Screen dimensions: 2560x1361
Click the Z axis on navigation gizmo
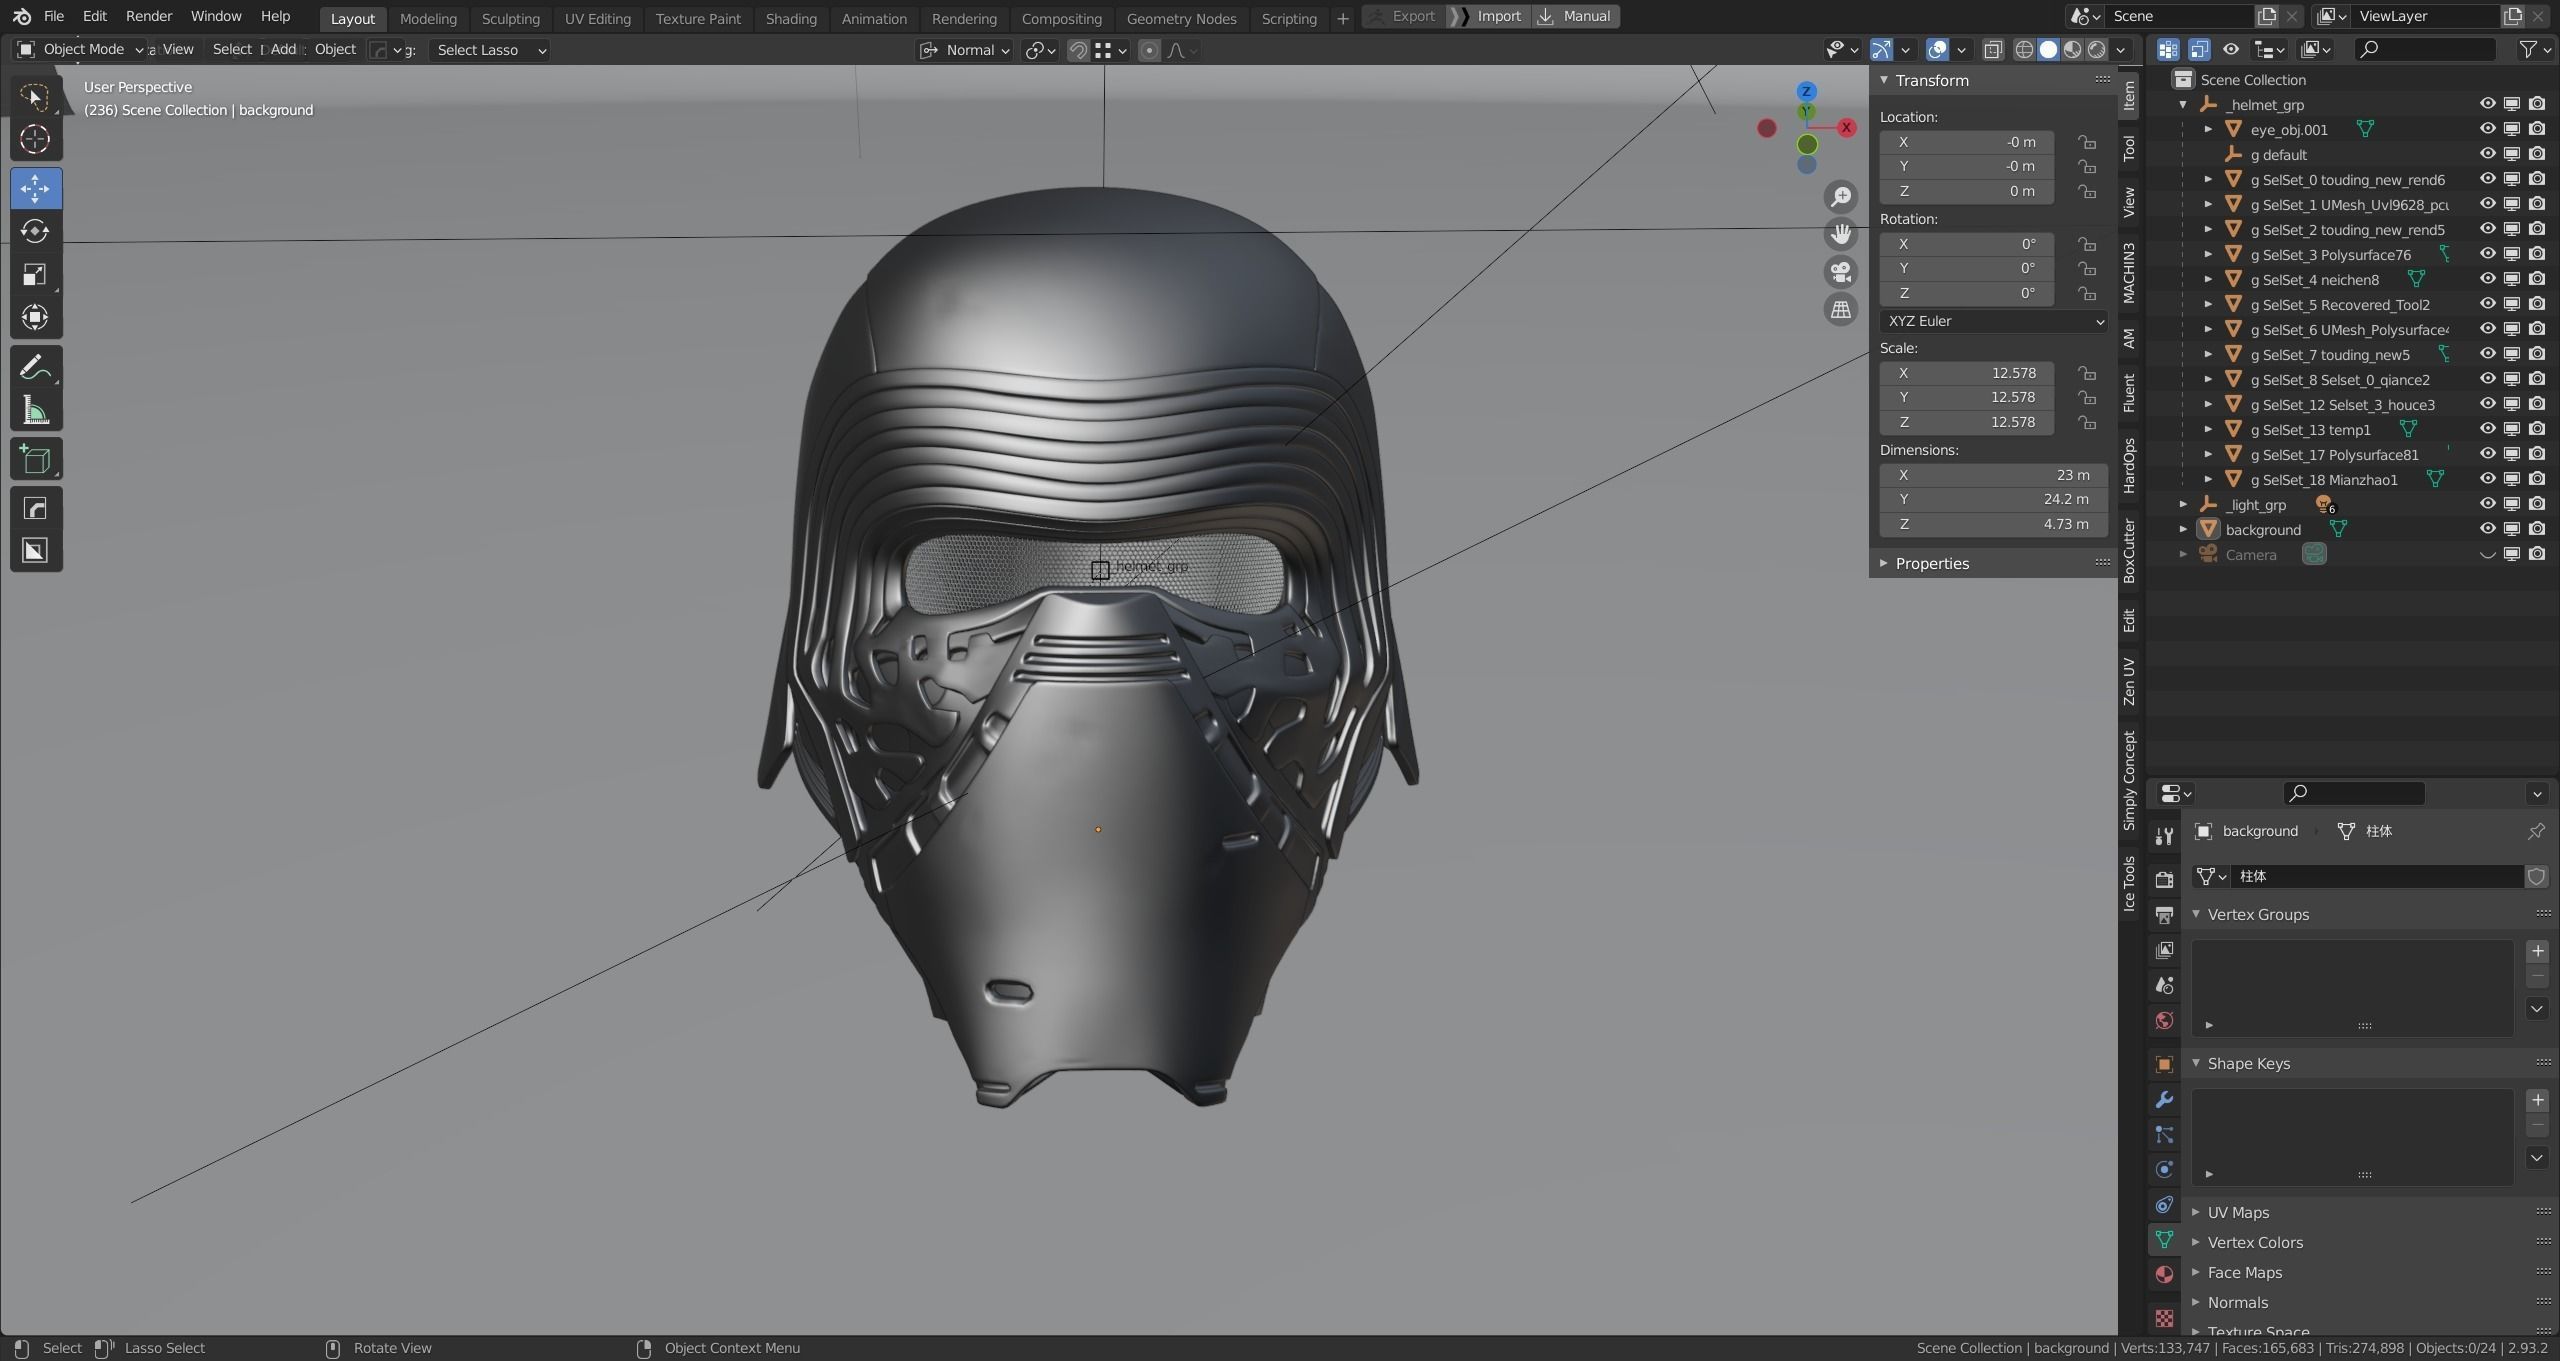(x=1806, y=91)
